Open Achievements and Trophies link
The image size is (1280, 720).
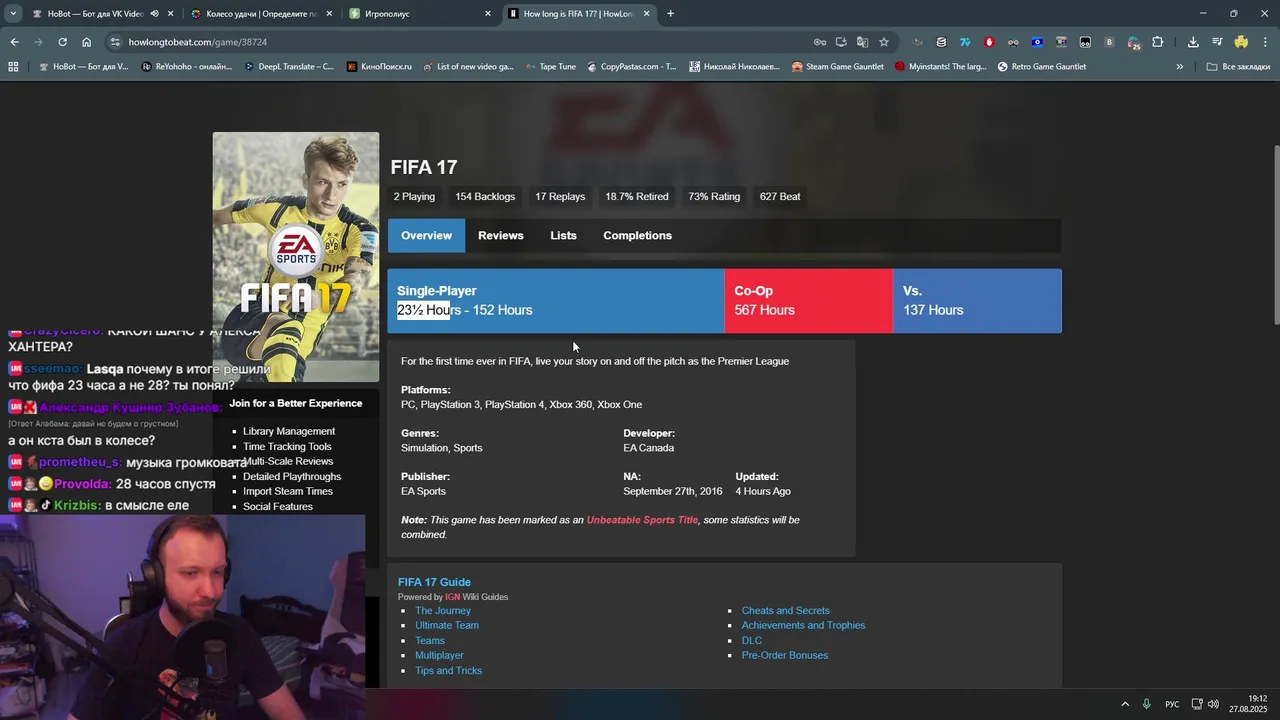click(803, 626)
